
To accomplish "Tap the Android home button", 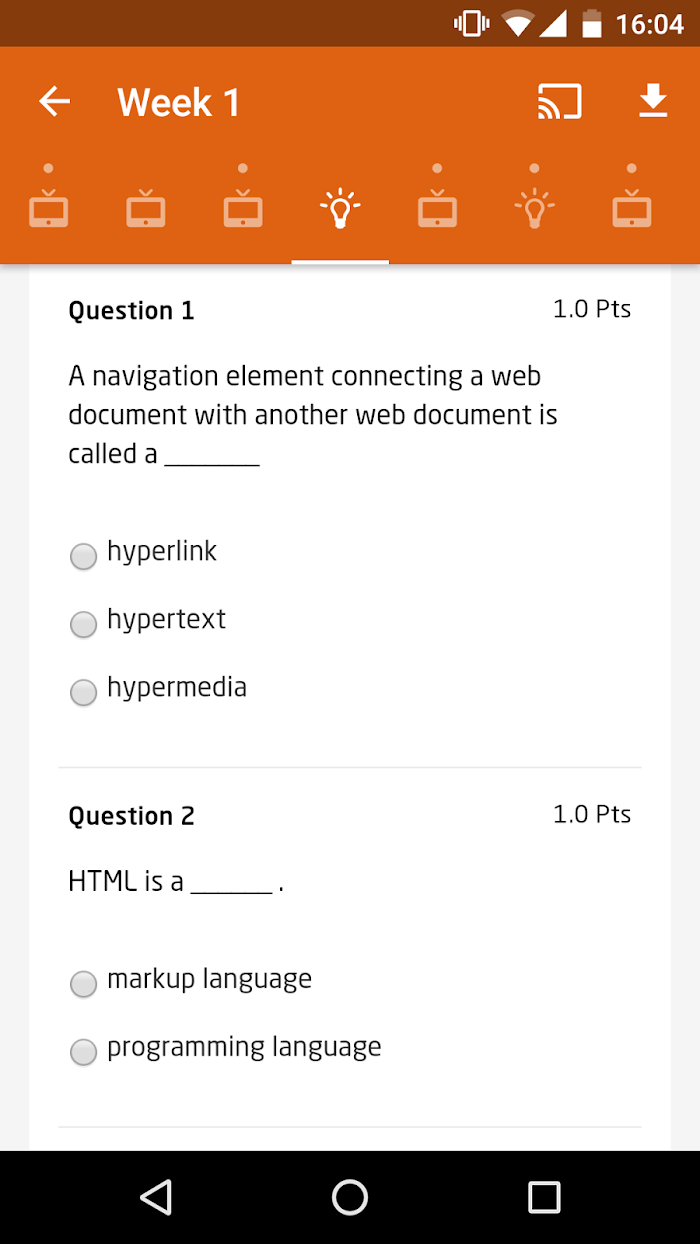I will click(x=350, y=1196).
